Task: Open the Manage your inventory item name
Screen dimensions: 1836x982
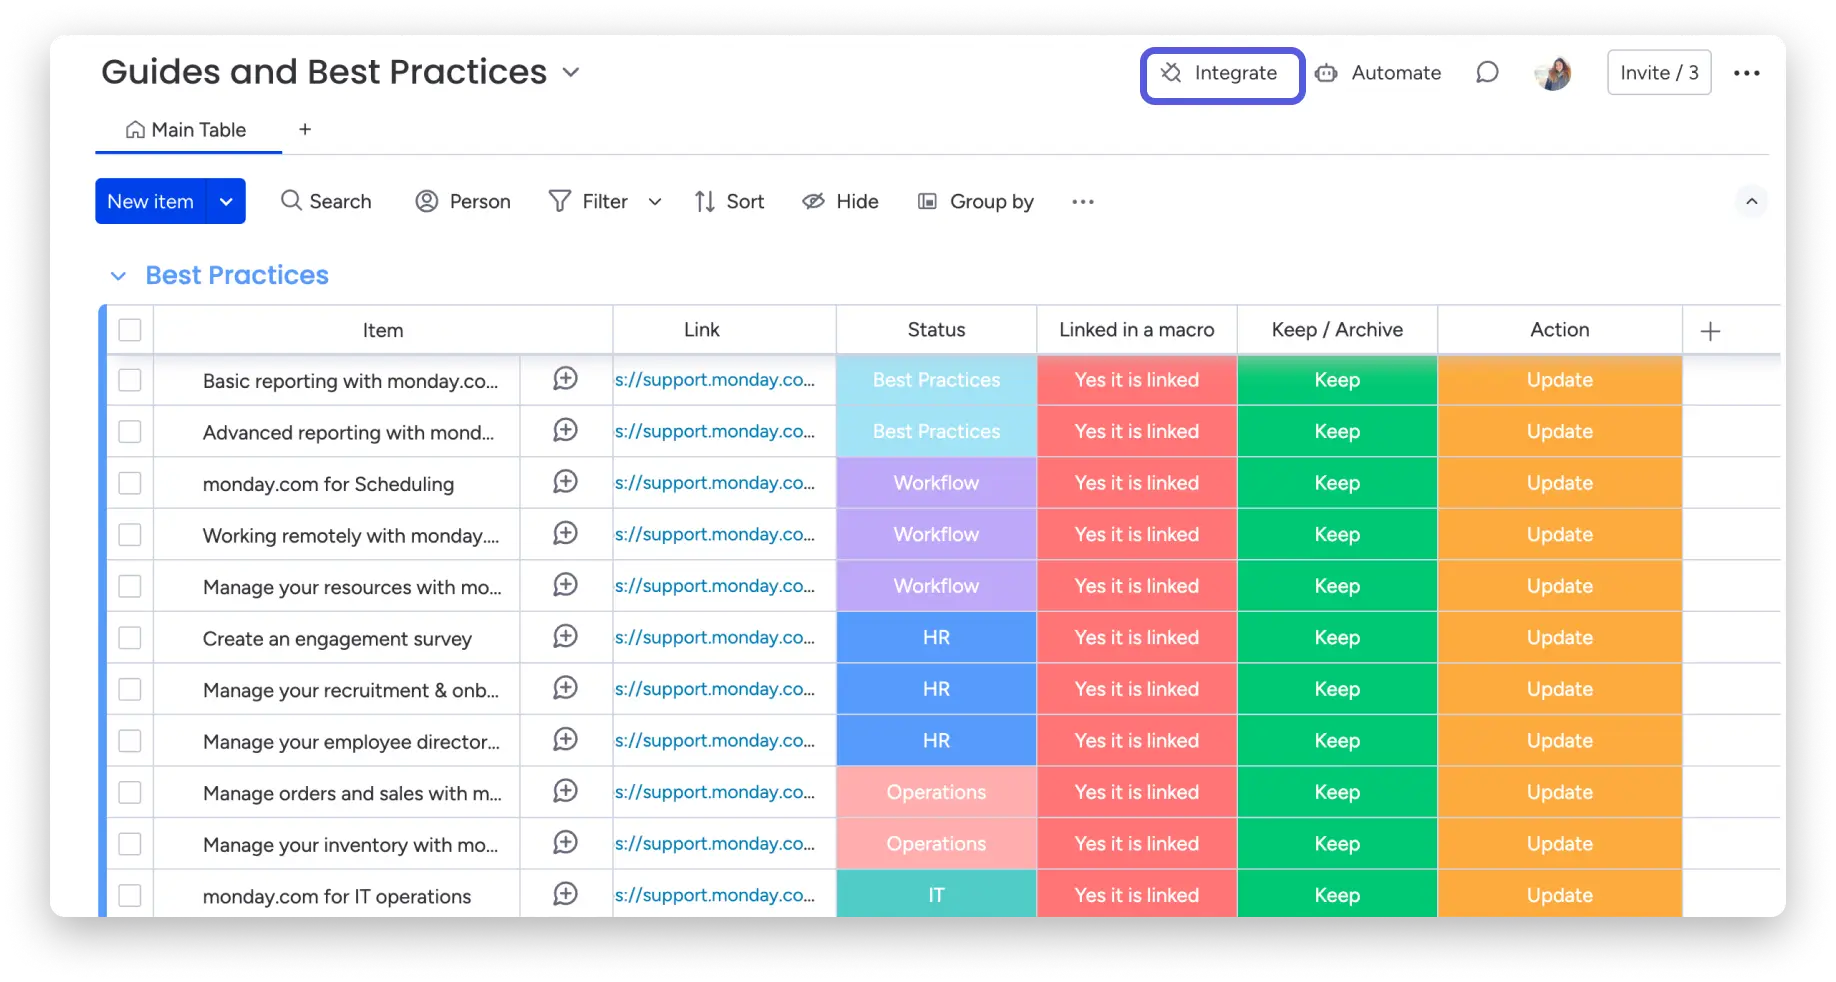Action: click(x=351, y=845)
